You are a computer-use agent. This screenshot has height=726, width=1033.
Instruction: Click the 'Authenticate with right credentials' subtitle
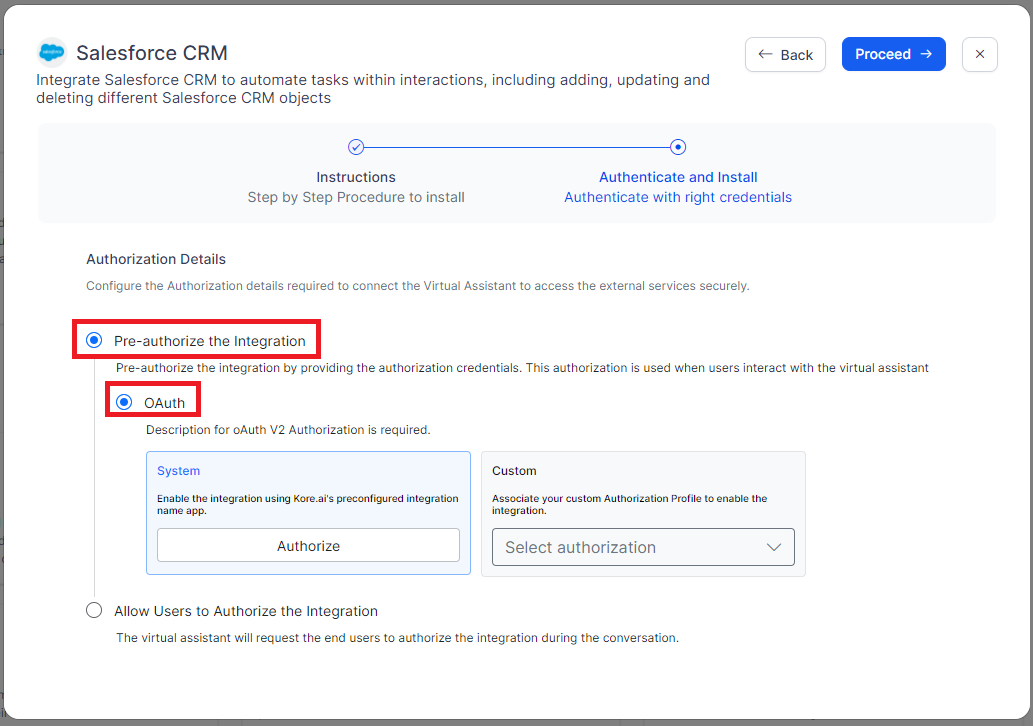pyautogui.click(x=678, y=197)
